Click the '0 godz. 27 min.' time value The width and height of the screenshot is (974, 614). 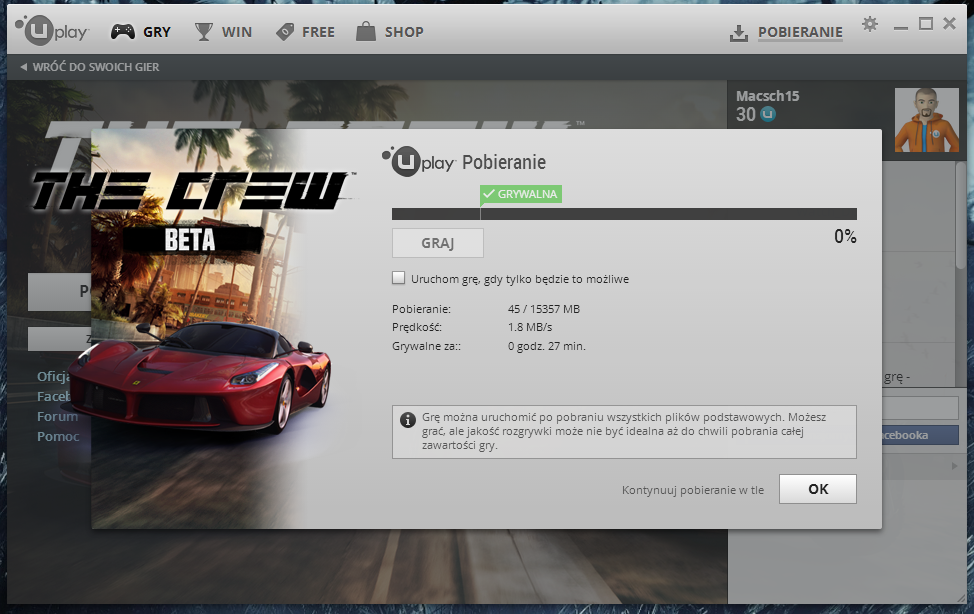pyautogui.click(x=547, y=346)
